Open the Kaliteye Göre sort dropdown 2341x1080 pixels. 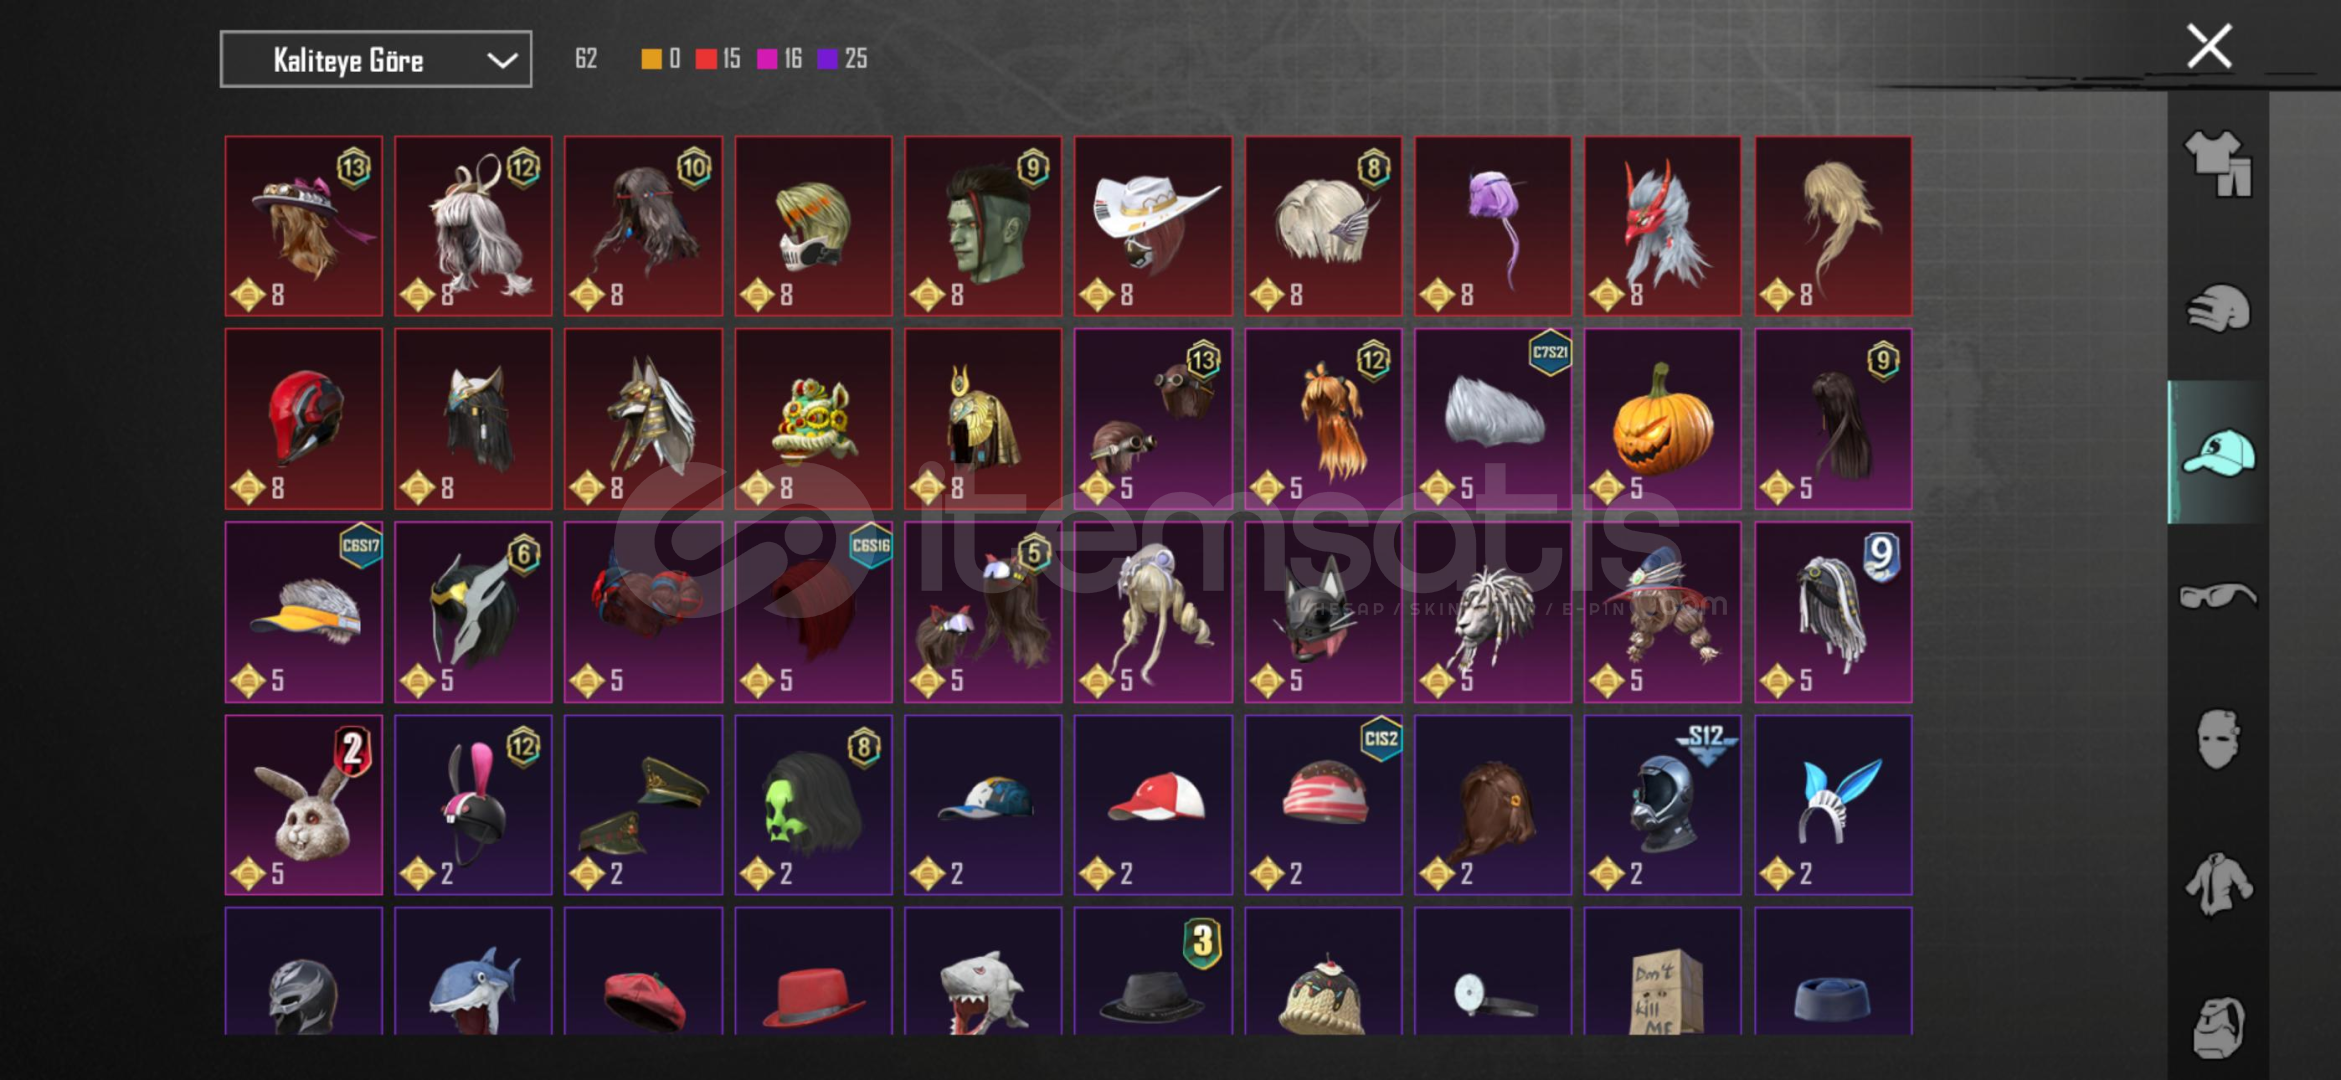pos(376,60)
